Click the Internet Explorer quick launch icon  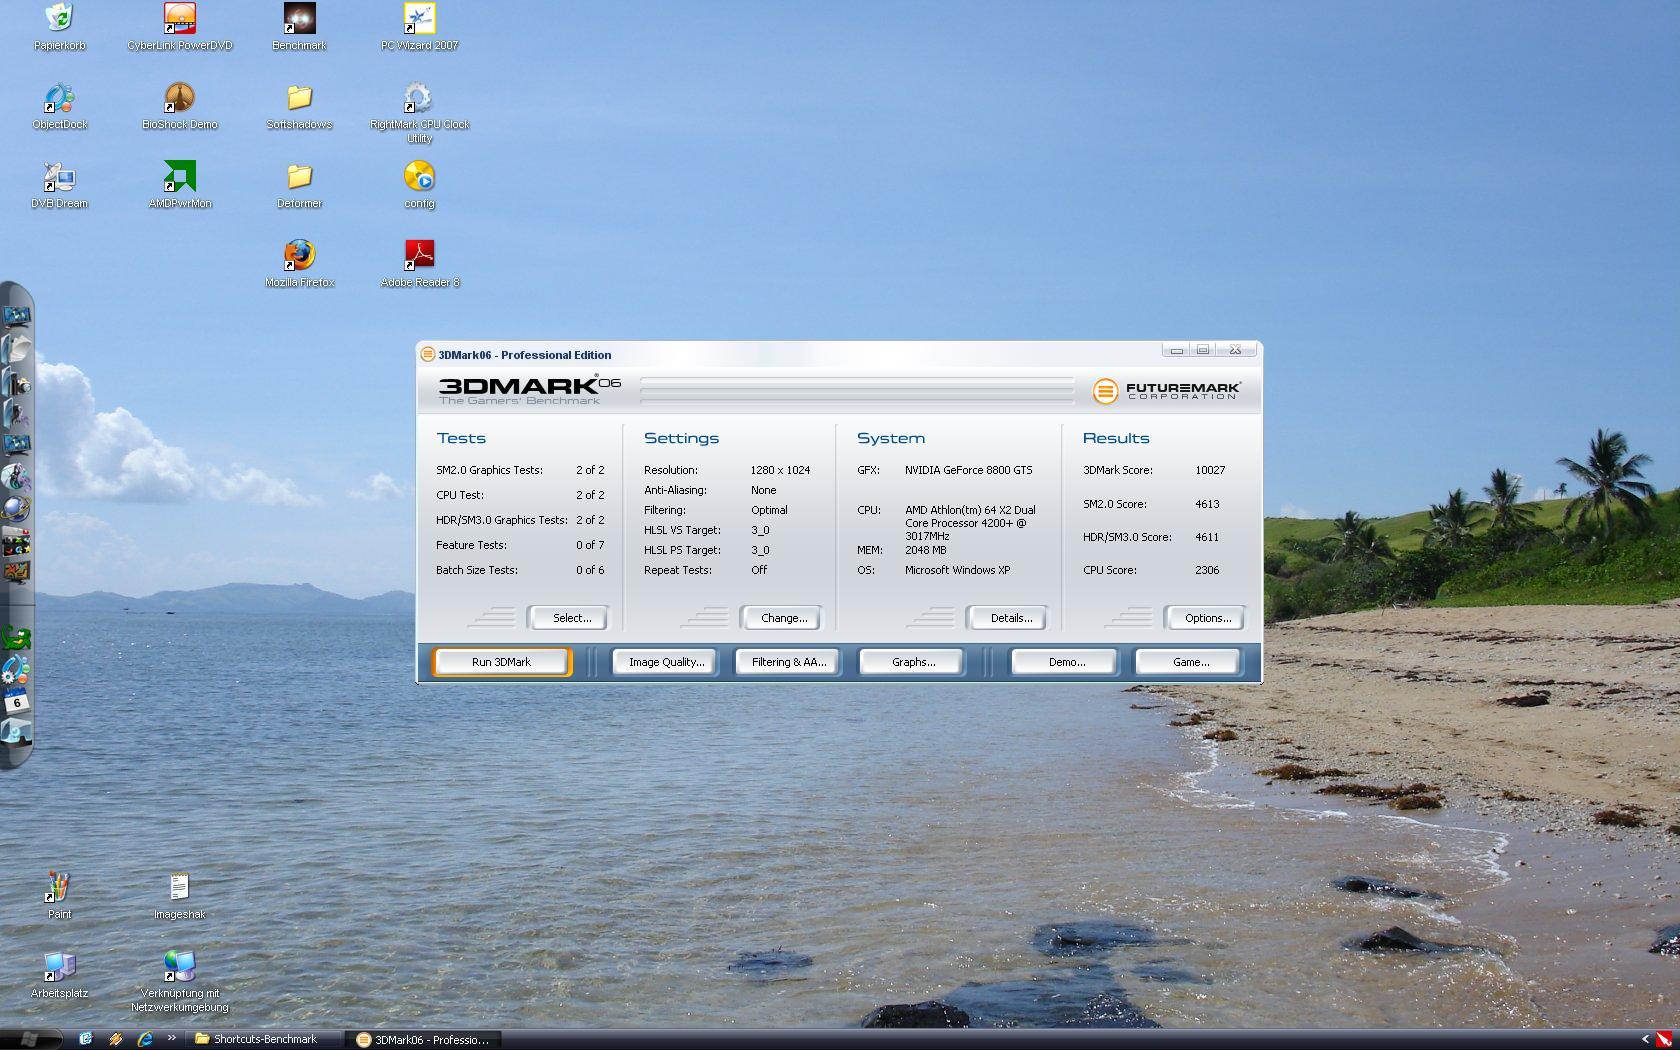(x=145, y=1039)
